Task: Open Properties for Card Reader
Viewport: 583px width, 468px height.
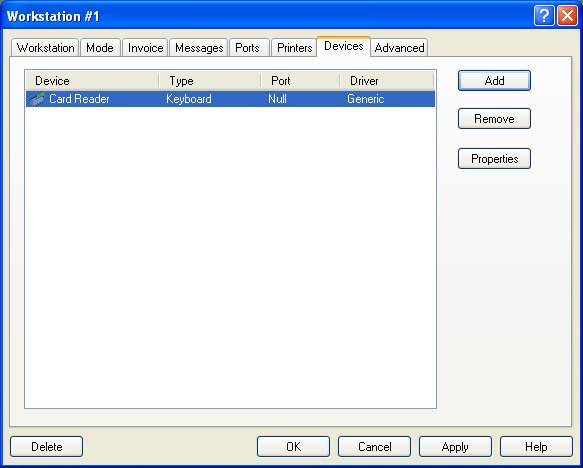Action: point(494,159)
